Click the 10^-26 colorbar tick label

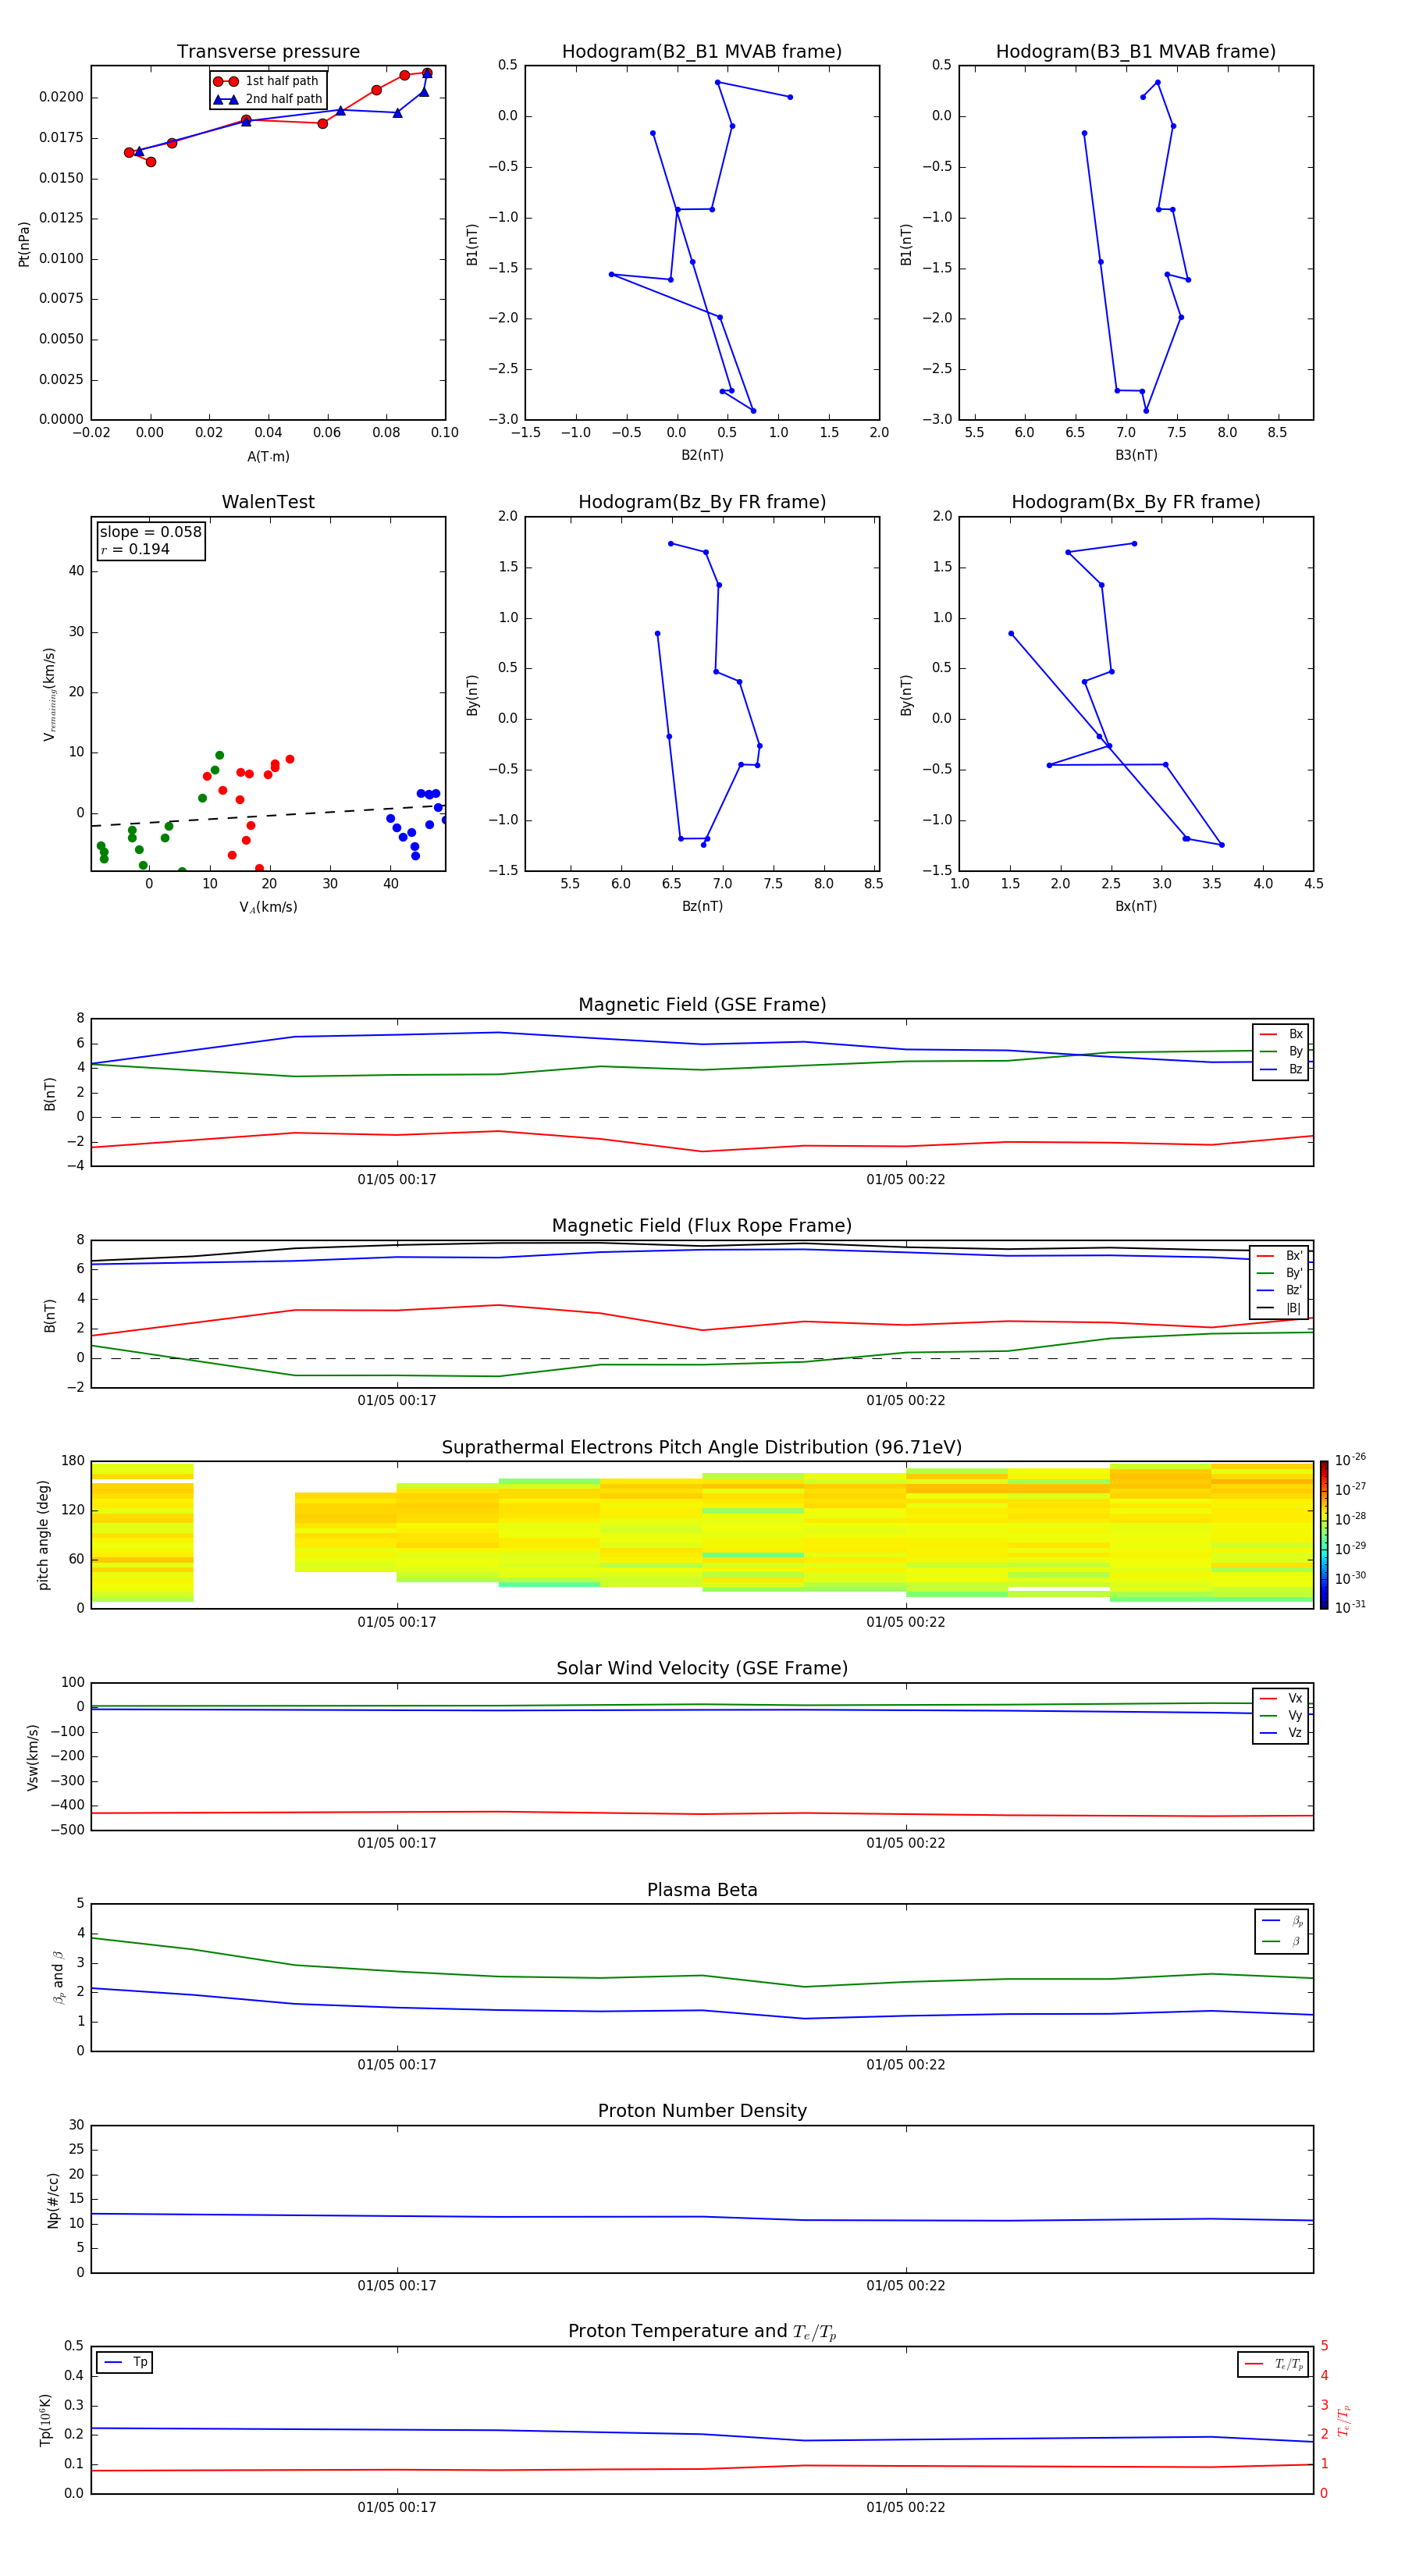coord(1350,1460)
